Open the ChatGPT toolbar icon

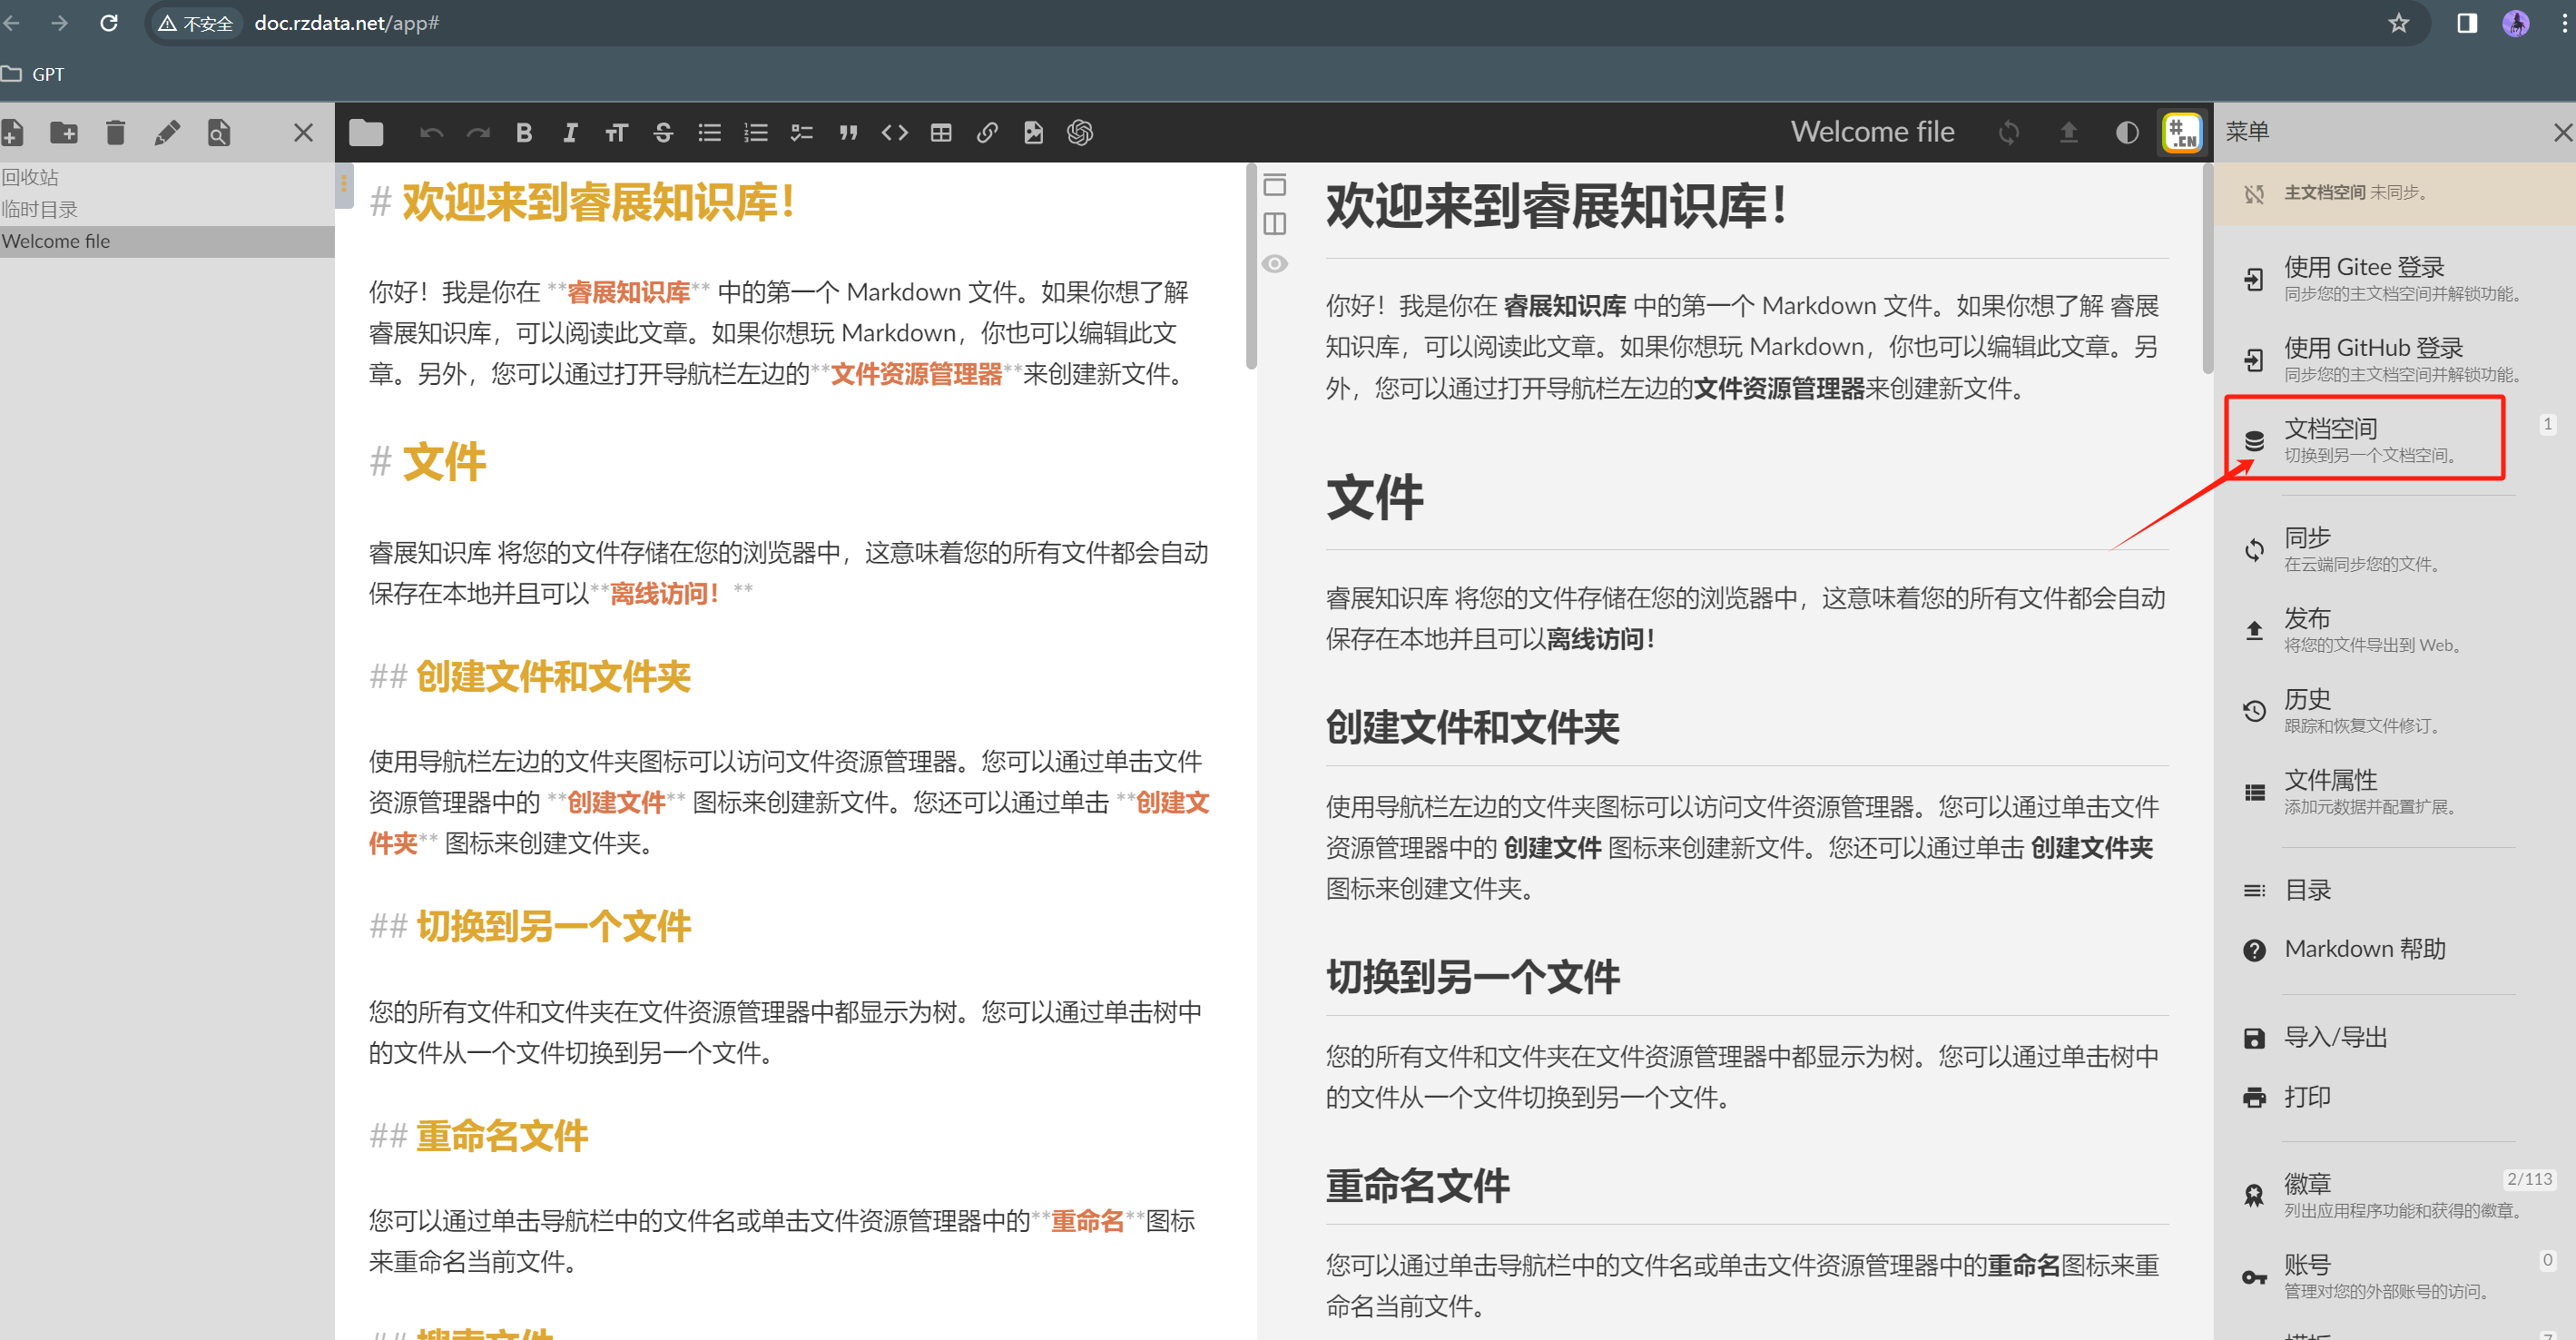(x=1080, y=131)
